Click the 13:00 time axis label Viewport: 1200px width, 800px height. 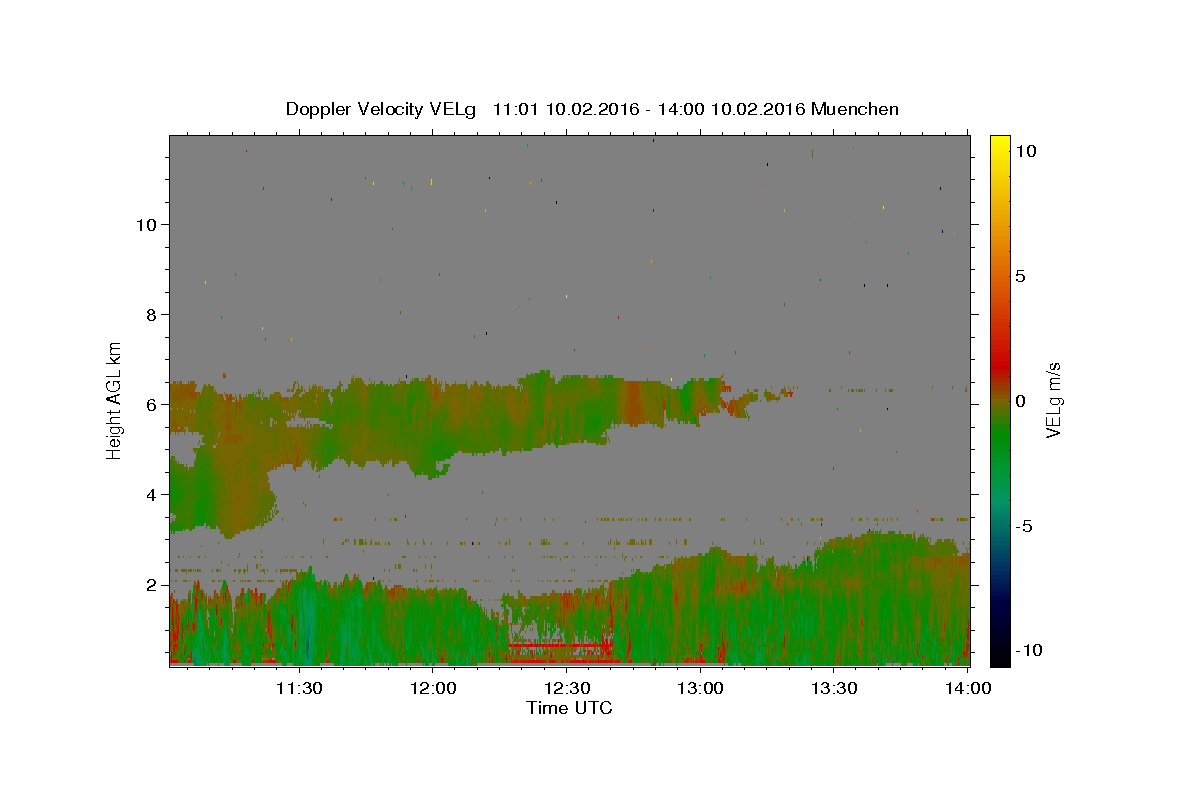point(701,688)
